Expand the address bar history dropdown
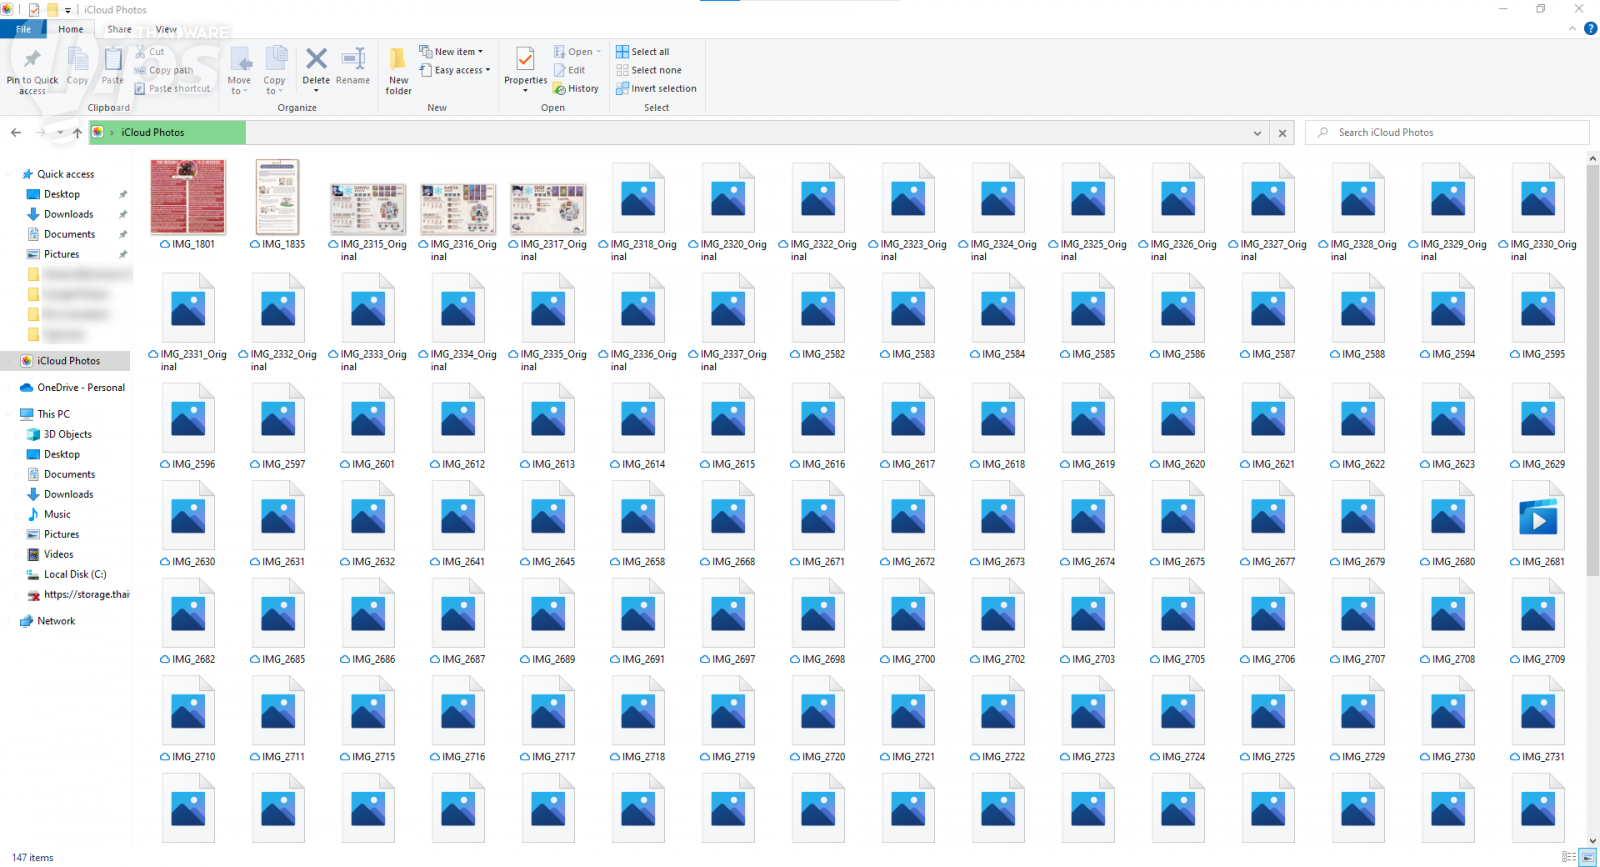Viewport: 1600px width, 867px height. [x=1257, y=133]
